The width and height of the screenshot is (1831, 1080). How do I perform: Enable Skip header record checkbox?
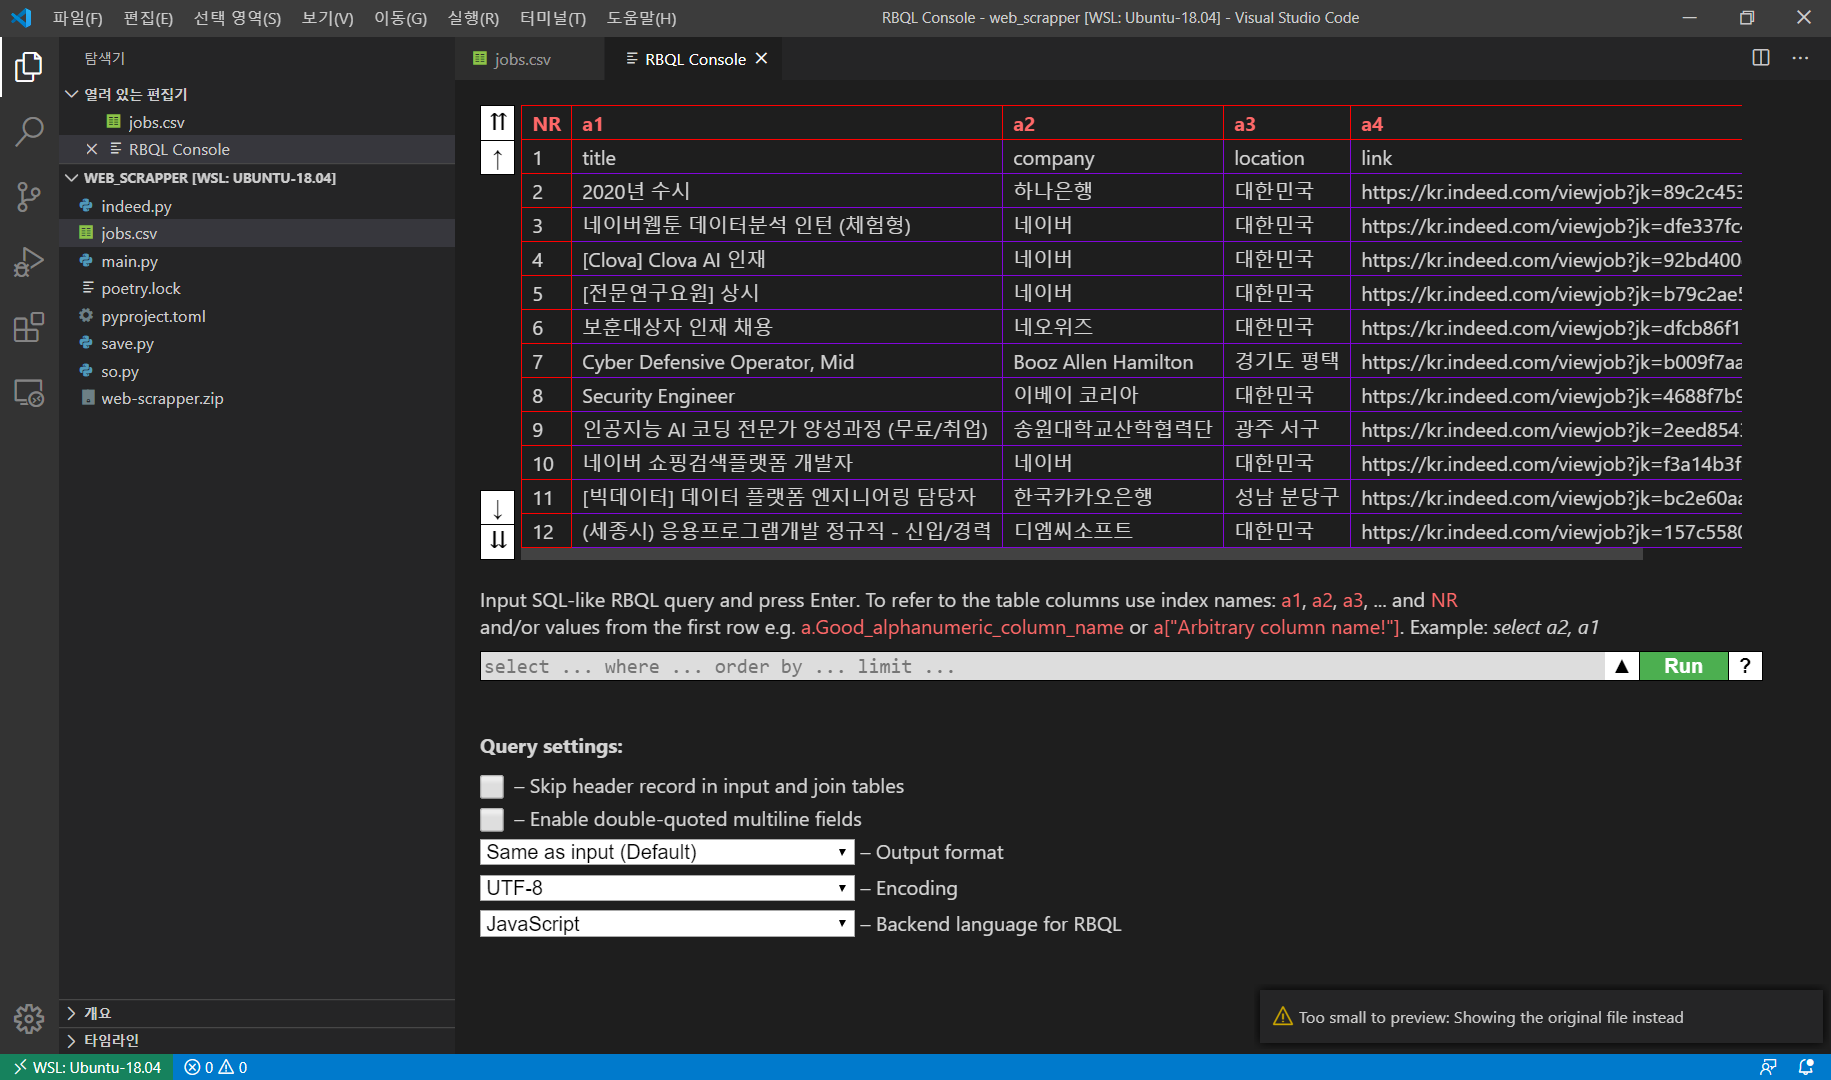point(492,787)
